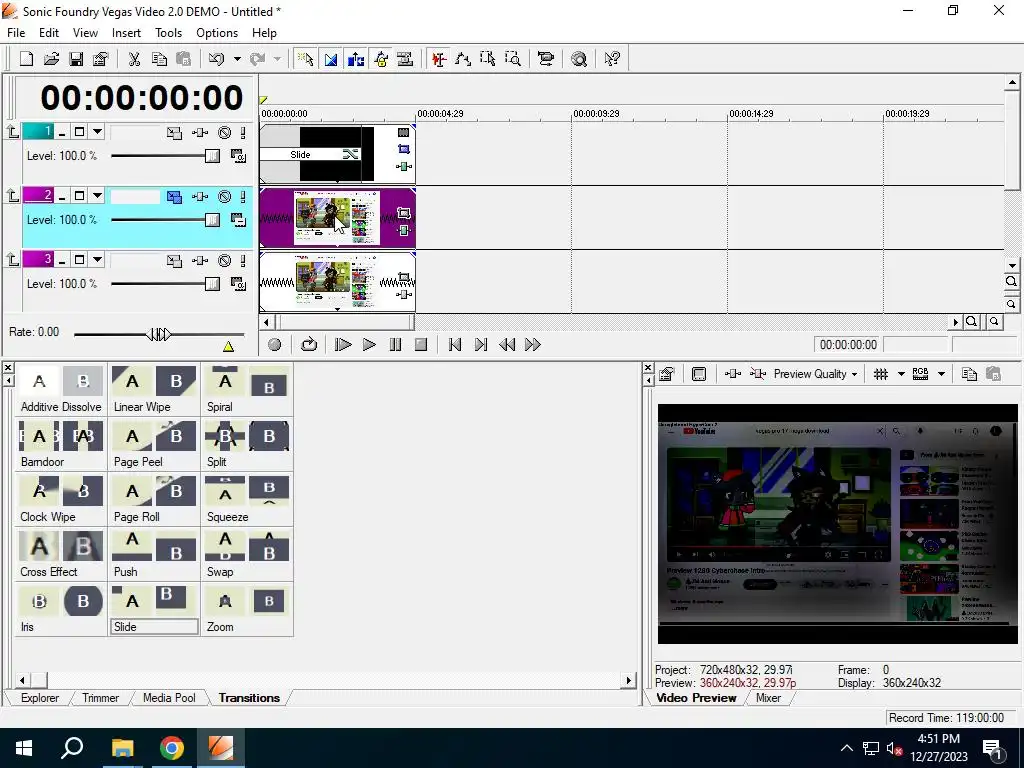Toggle the padlock icon in the toolbar
The image size is (1024, 768).
pyautogui.click(x=381, y=59)
